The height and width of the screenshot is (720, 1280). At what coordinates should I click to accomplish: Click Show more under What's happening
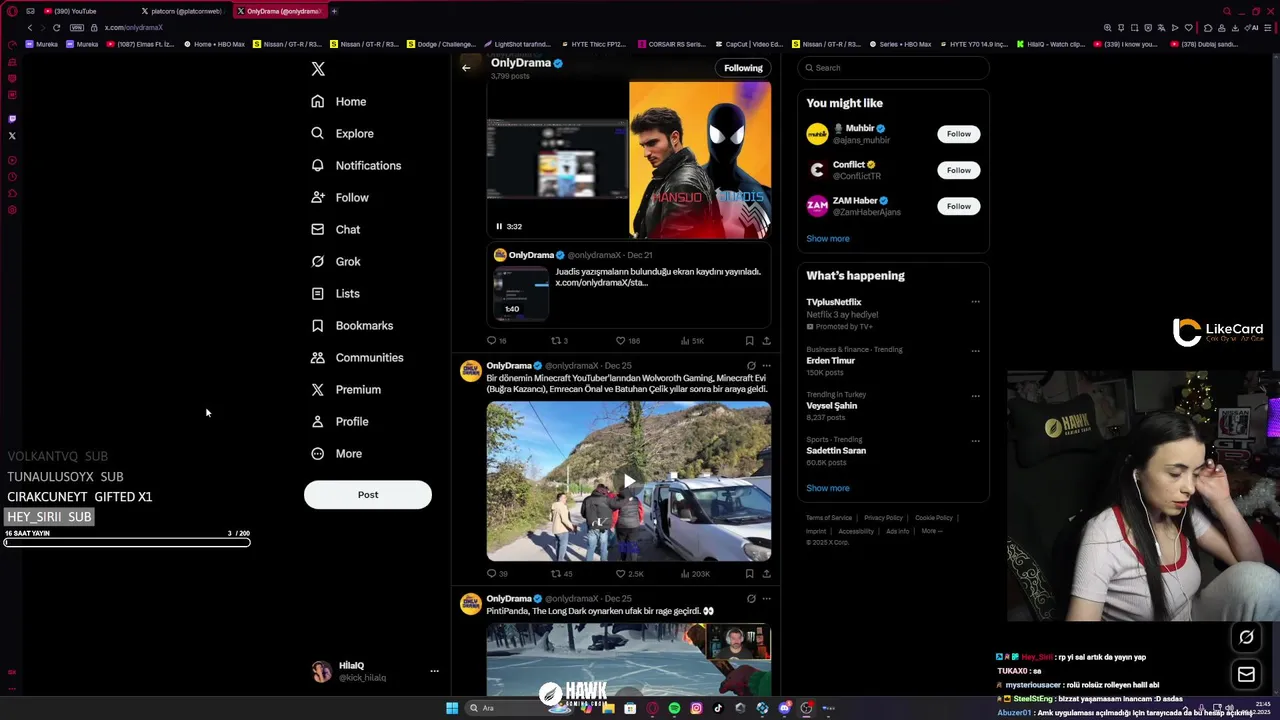click(828, 488)
